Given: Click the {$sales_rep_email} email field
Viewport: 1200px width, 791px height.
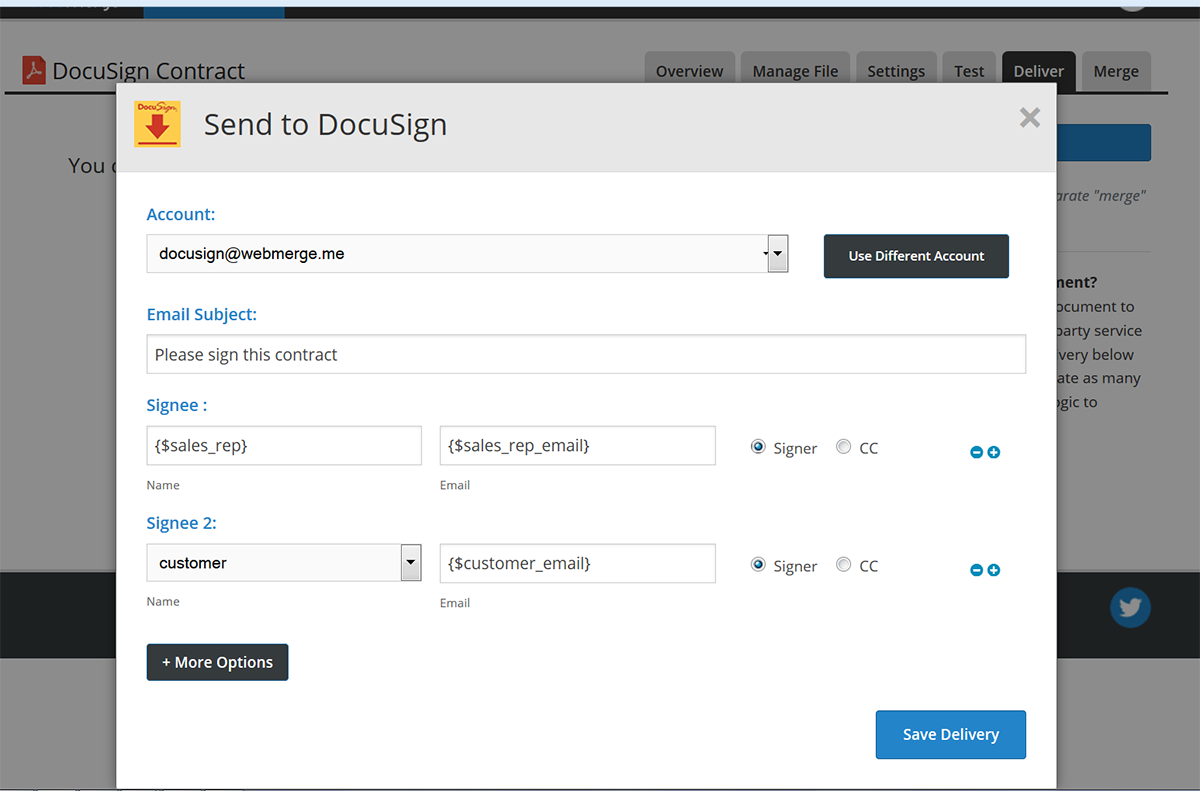Looking at the screenshot, I should click(578, 446).
